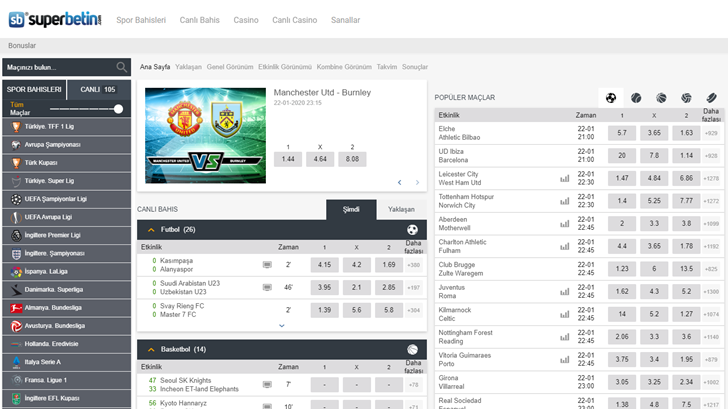728x409 pixels.
Task: Open stats icon for Vitoria Guimaraes match
Action: pos(565,359)
